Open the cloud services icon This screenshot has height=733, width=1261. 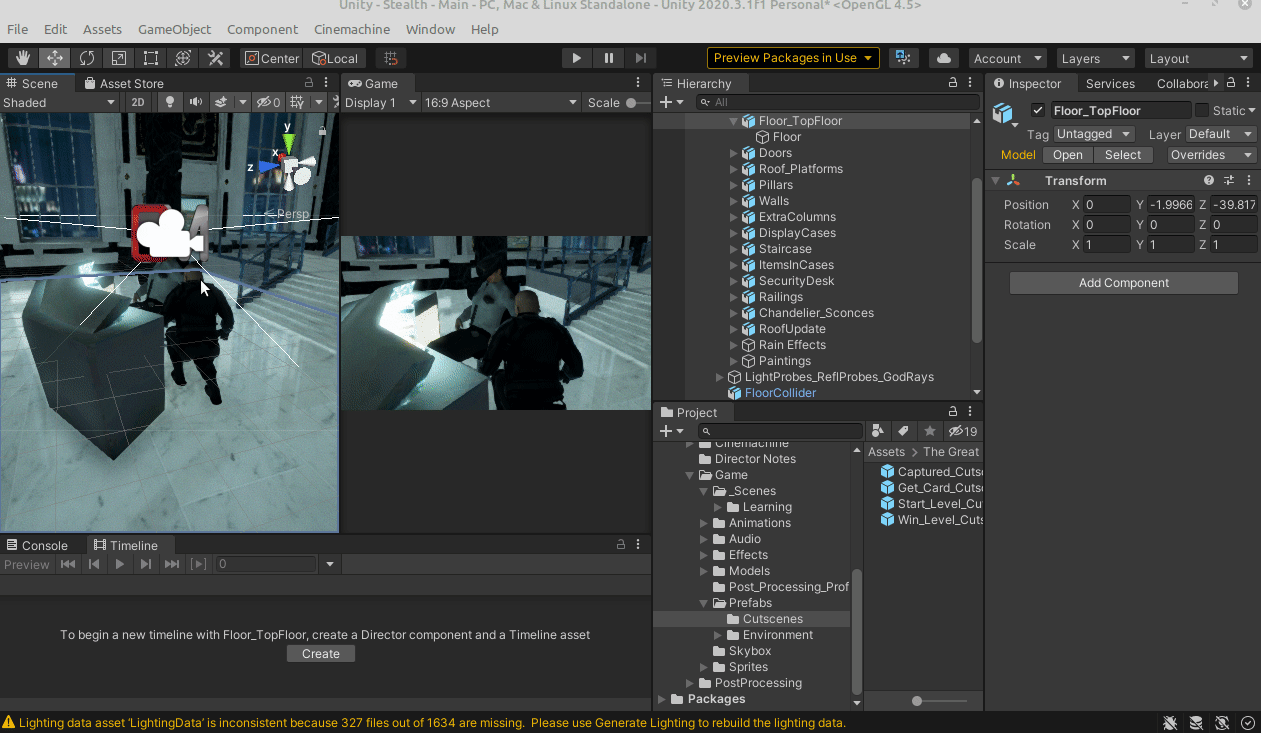pyautogui.click(x=942, y=58)
